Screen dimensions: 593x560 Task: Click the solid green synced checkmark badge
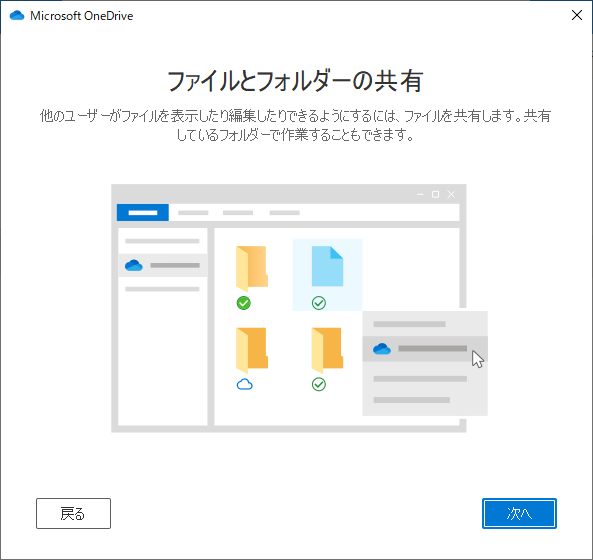point(244,303)
